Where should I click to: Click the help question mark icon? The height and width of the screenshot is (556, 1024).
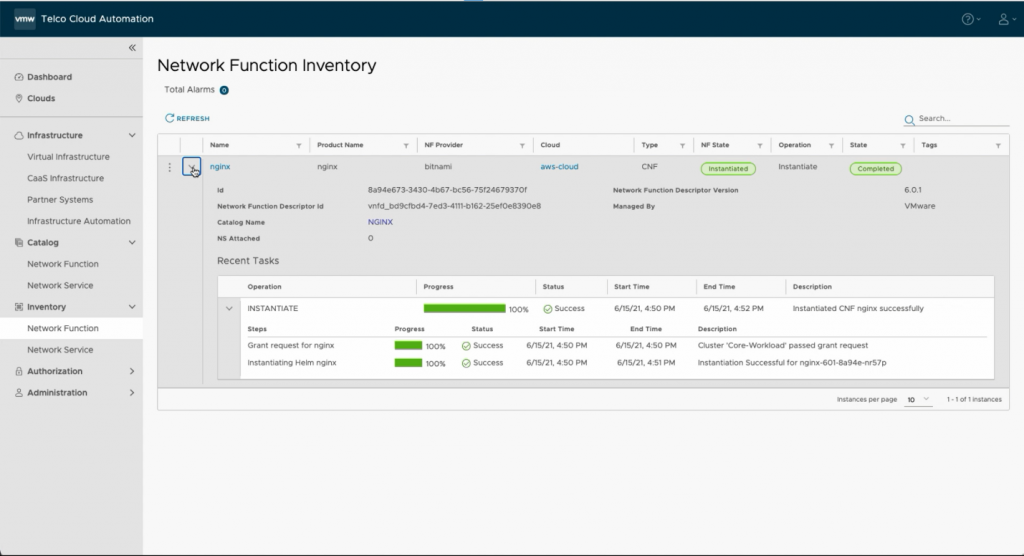point(967,19)
